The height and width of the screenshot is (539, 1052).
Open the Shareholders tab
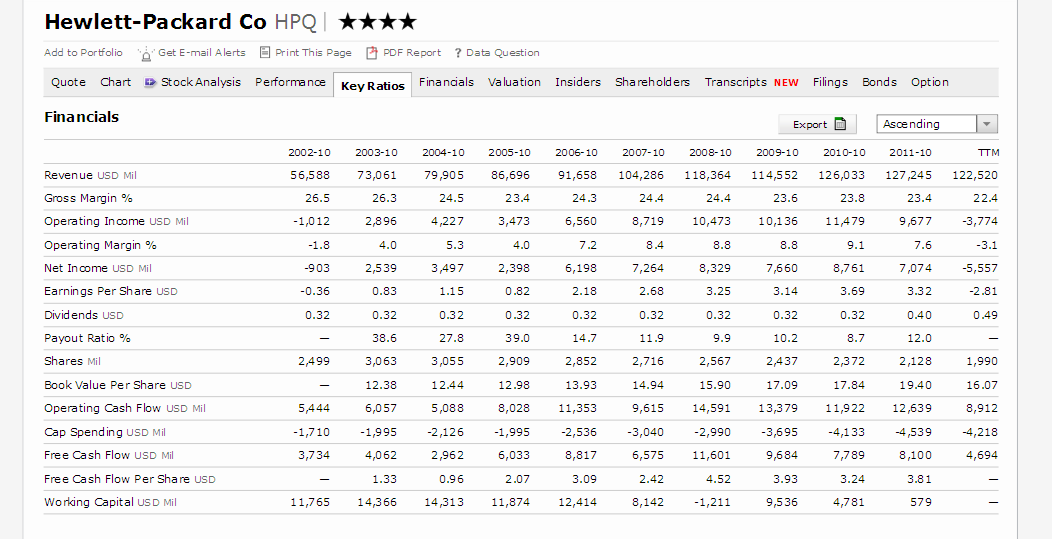coord(652,82)
